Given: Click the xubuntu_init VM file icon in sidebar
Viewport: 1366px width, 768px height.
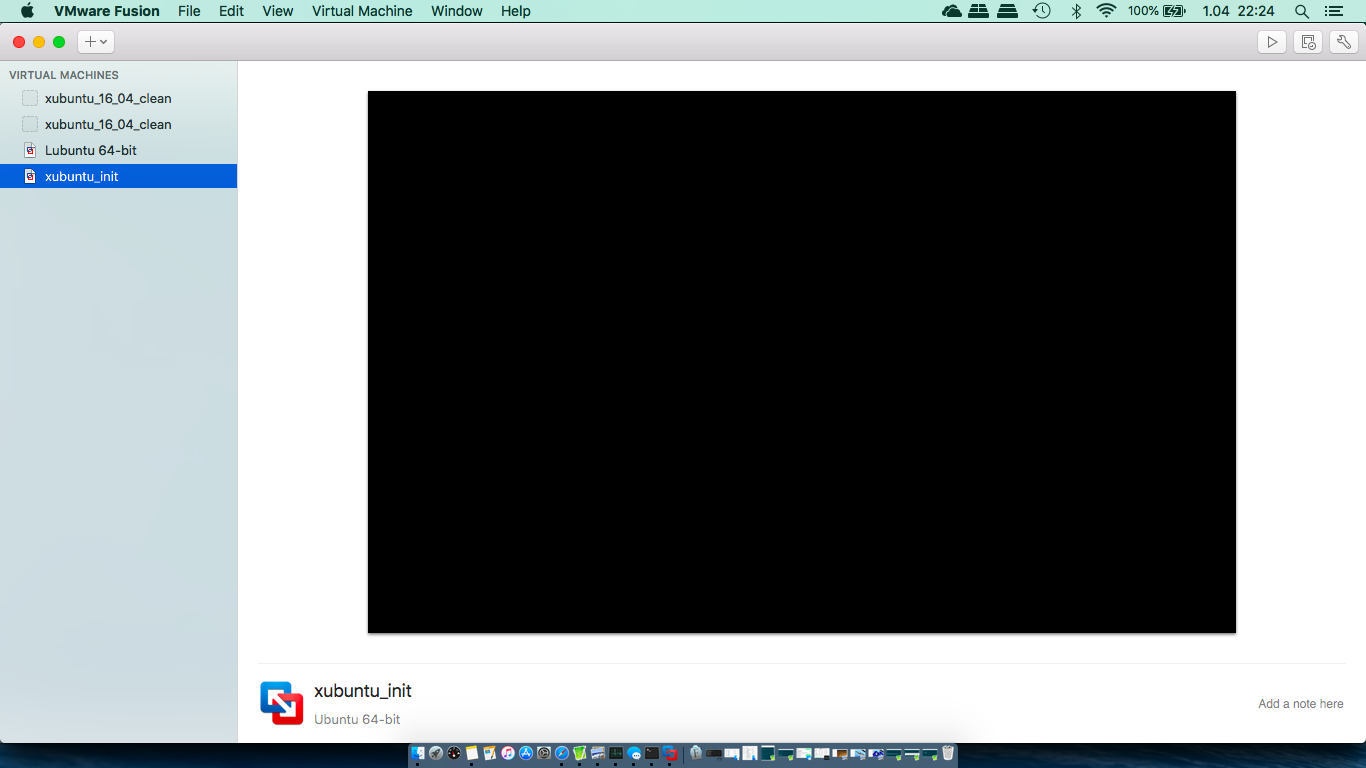Looking at the screenshot, I should [30, 176].
